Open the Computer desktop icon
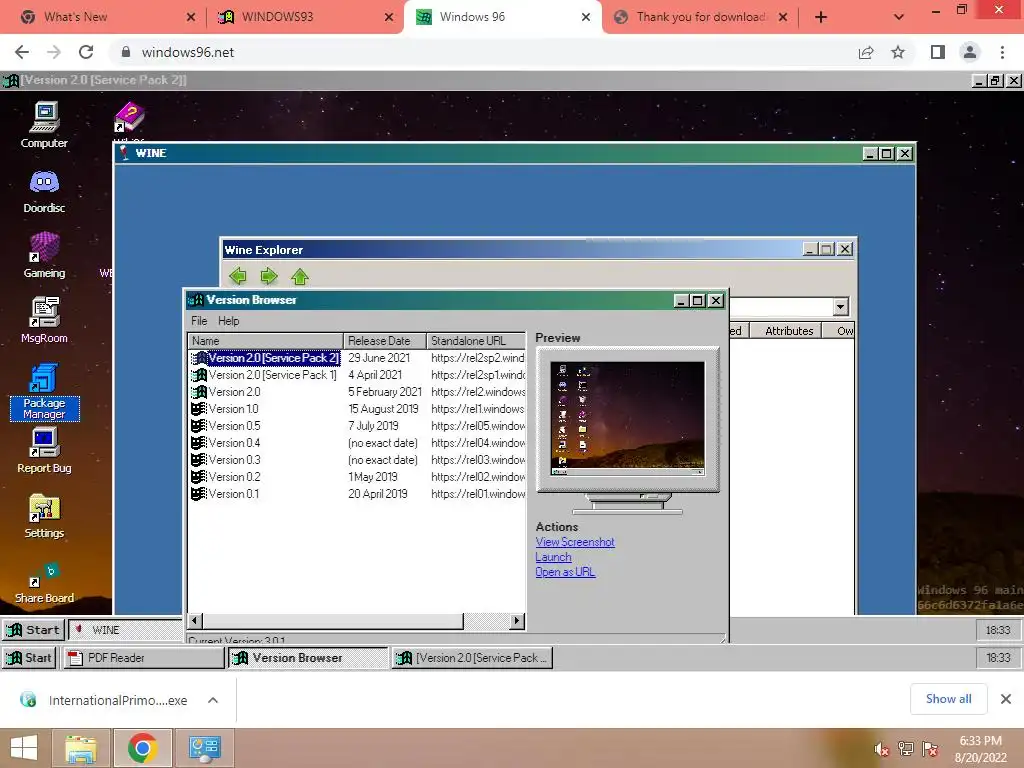Viewport: 1024px width, 768px height. click(x=44, y=125)
